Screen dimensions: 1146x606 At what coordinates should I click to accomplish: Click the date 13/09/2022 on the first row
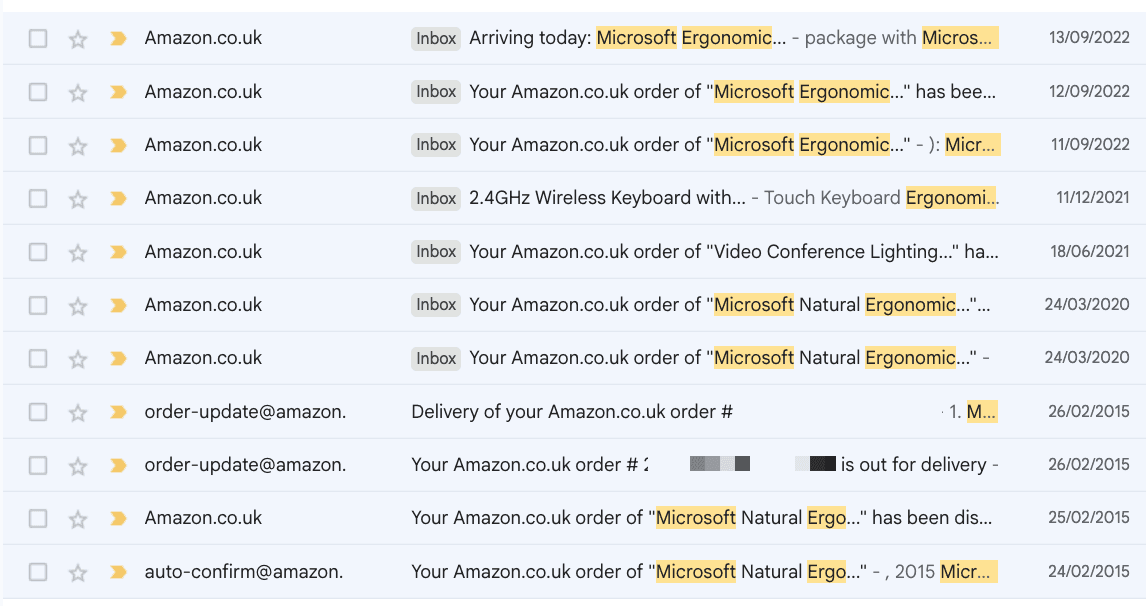1088,37
